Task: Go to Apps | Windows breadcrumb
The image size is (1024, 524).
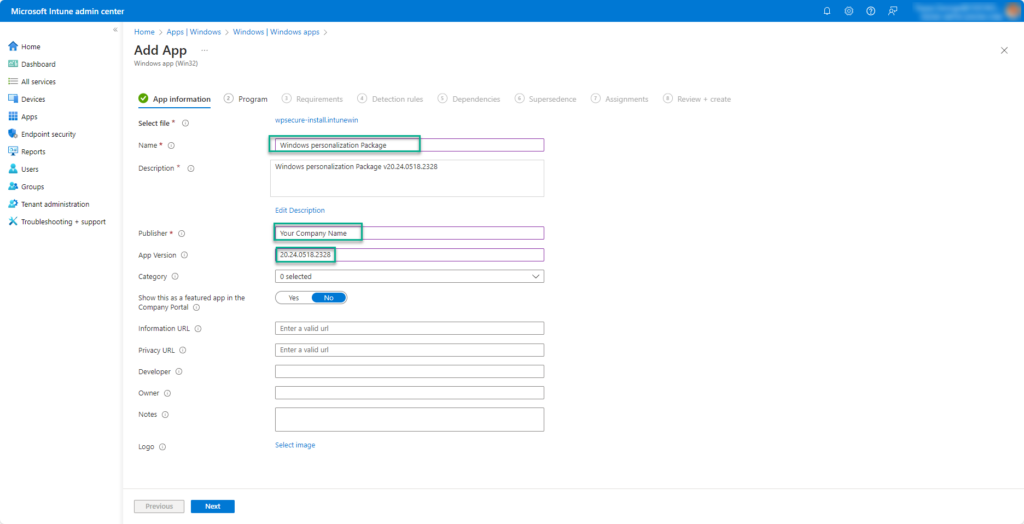Action: pyautogui.click(x=194, y=31)
